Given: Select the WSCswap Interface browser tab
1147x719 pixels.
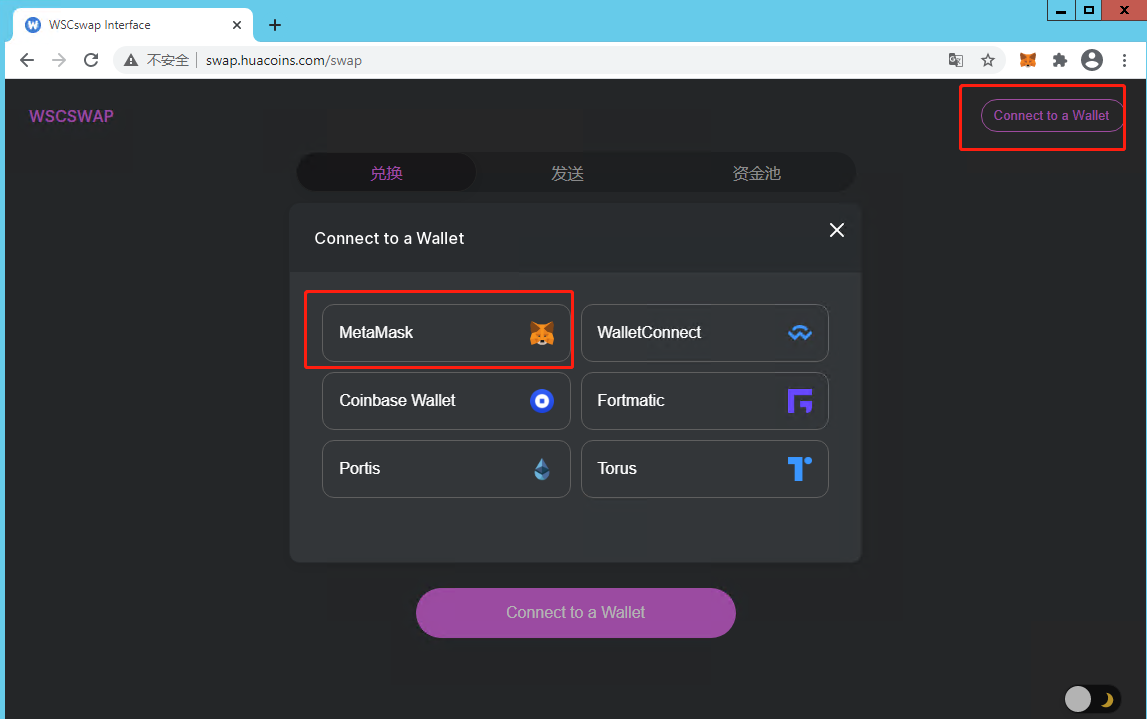Looking at the screenshot, I should click(133, 25).
